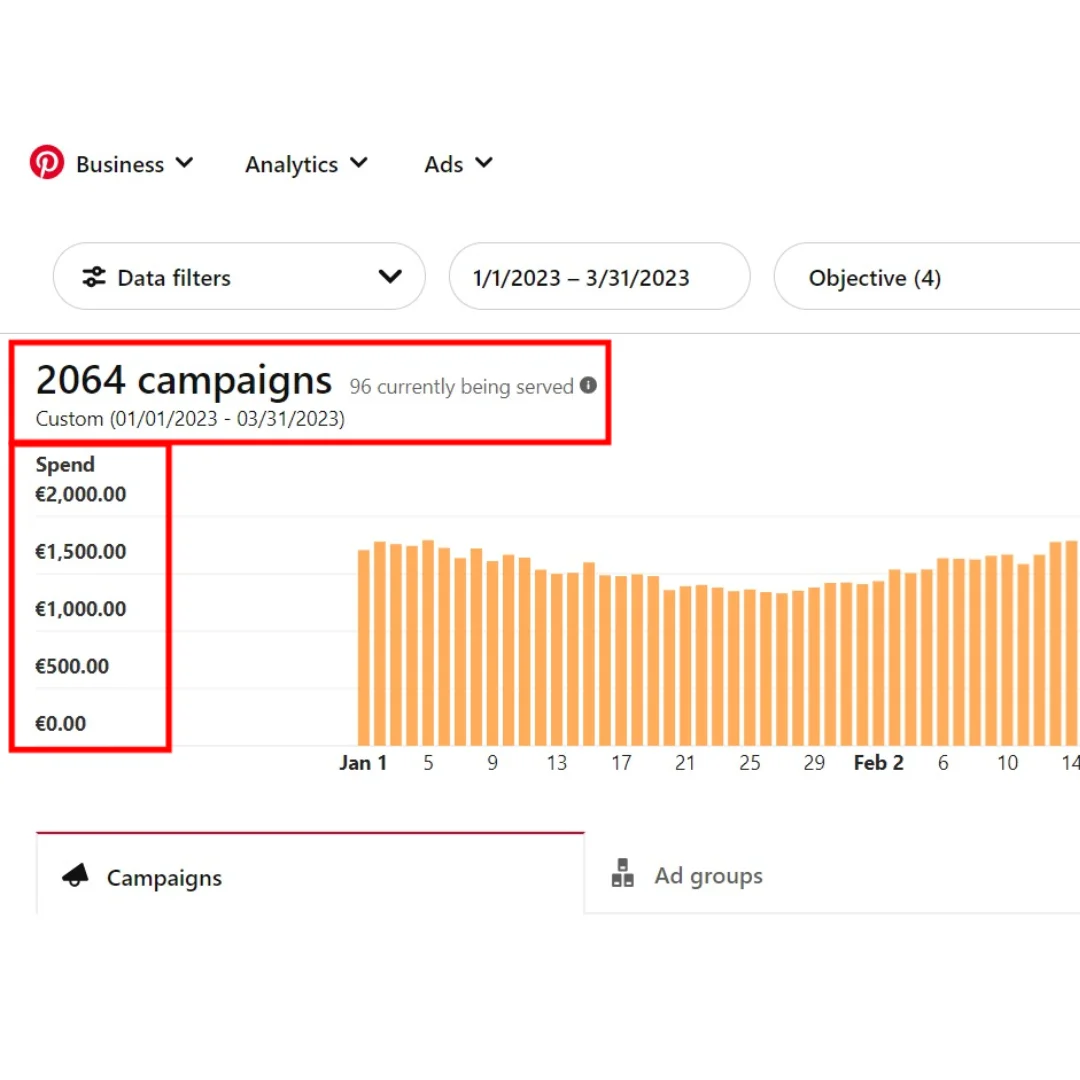Click the Feb 2 date label on axis
This screenshot has height=1080, width=1080.
pos(878,763)
